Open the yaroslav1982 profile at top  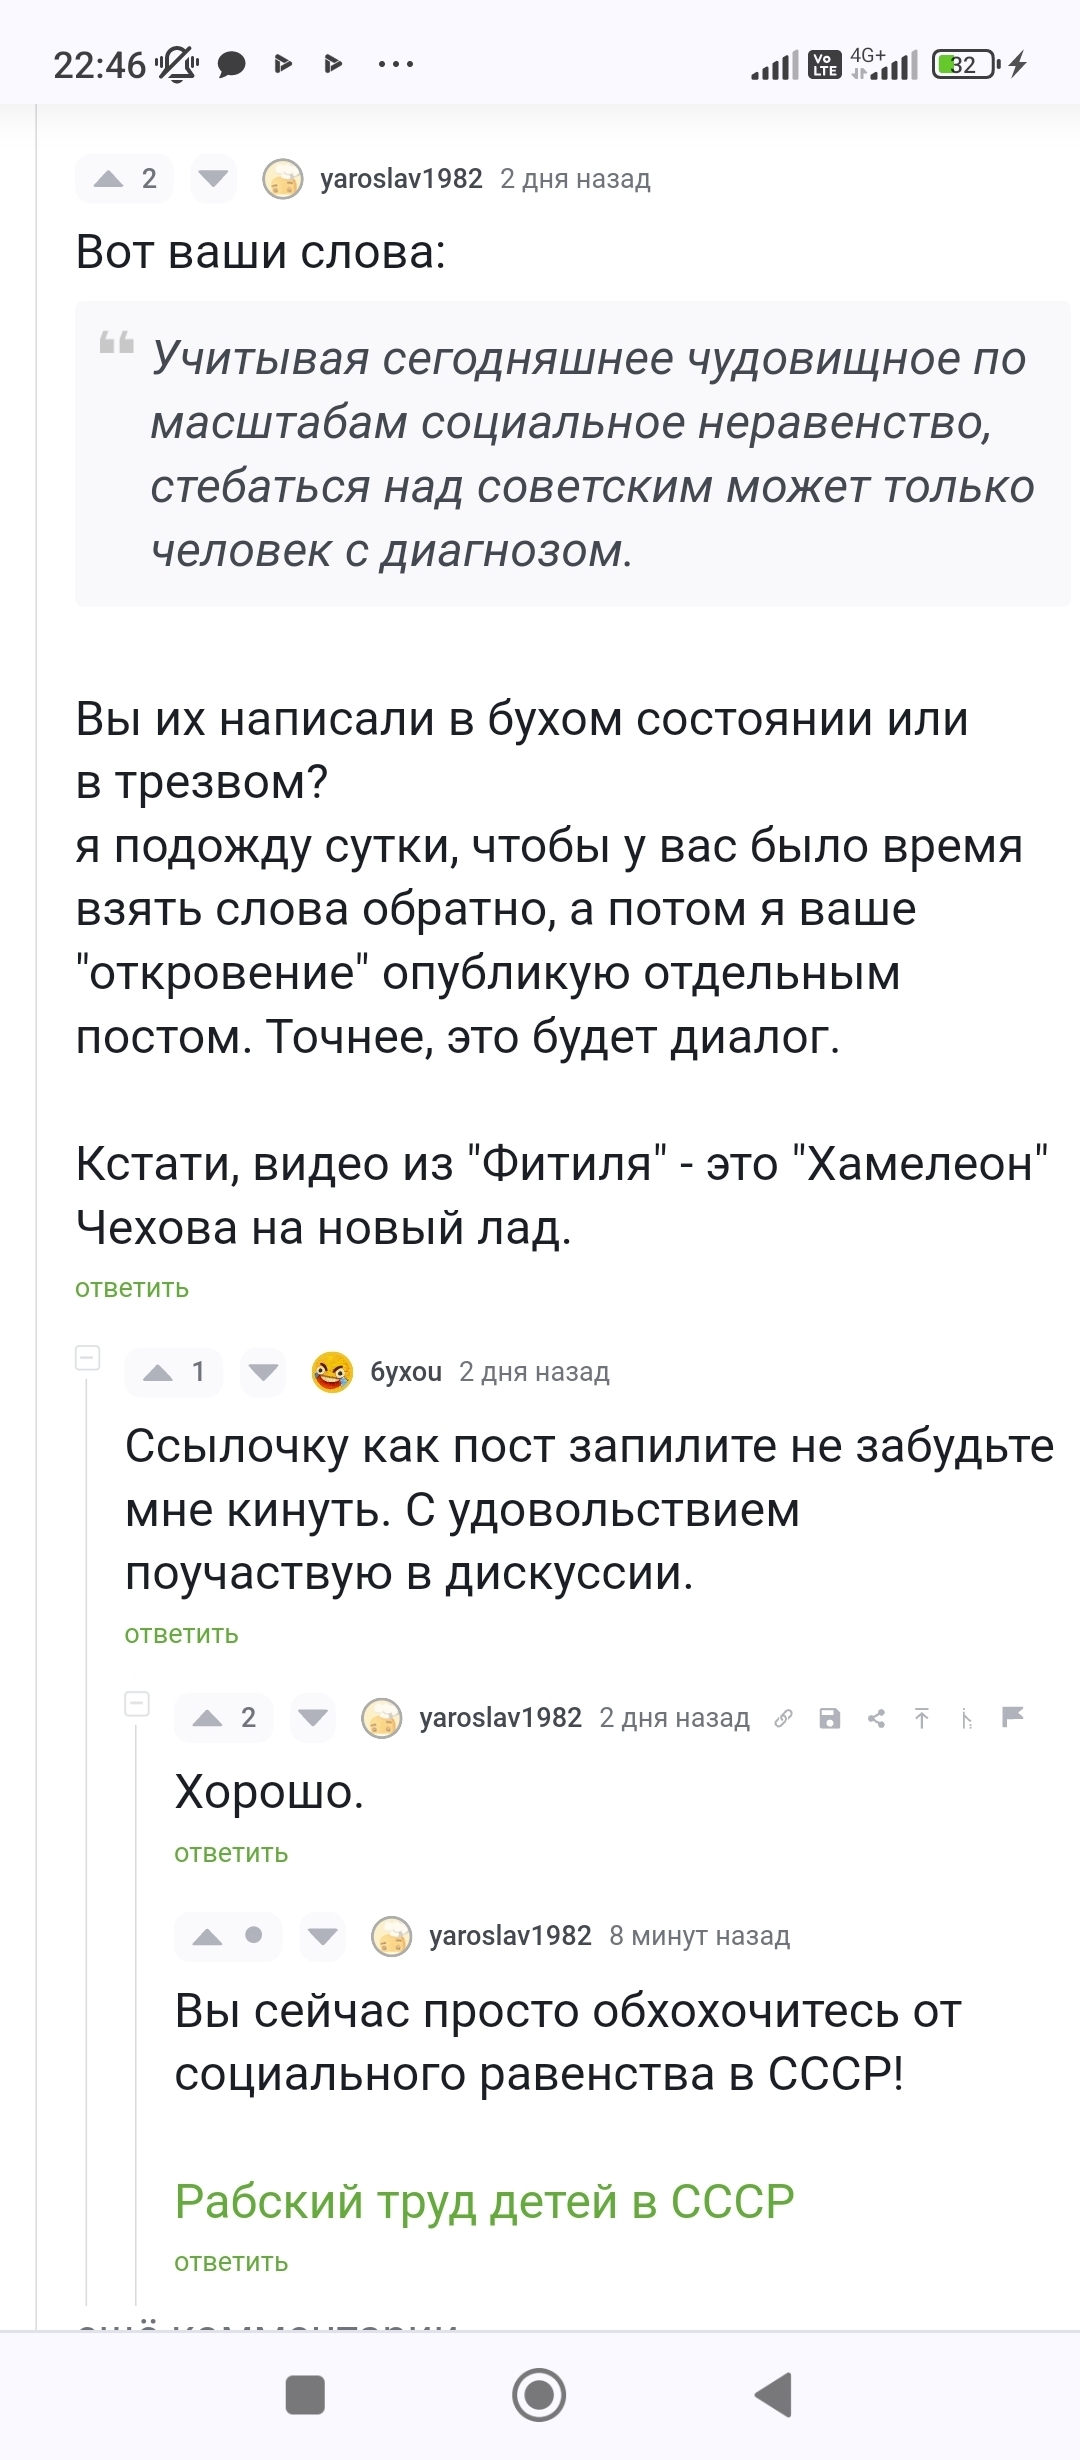pyautogui.click(x=401, y=179)
